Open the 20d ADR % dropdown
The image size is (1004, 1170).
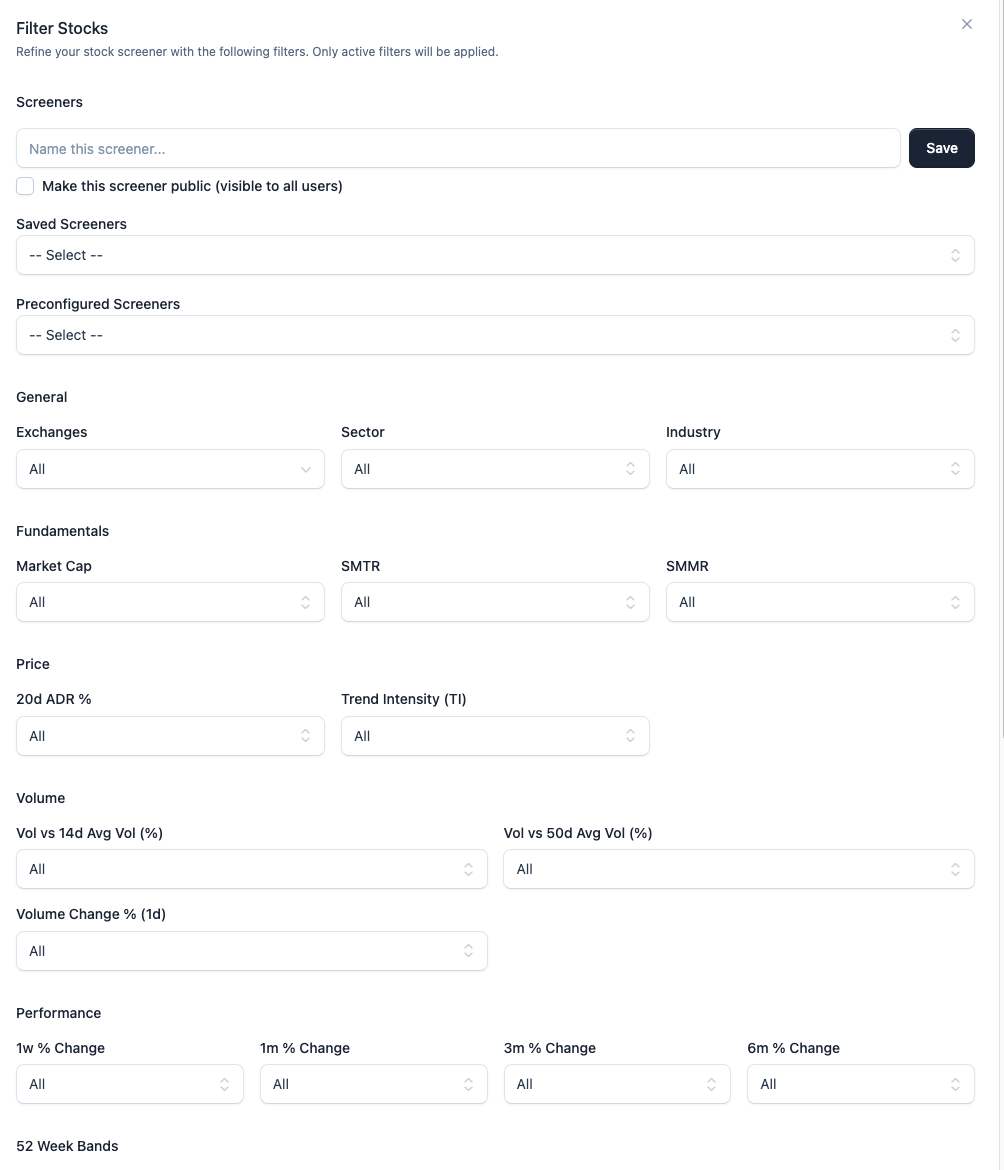pyautogui.click(x=170, y=736)
